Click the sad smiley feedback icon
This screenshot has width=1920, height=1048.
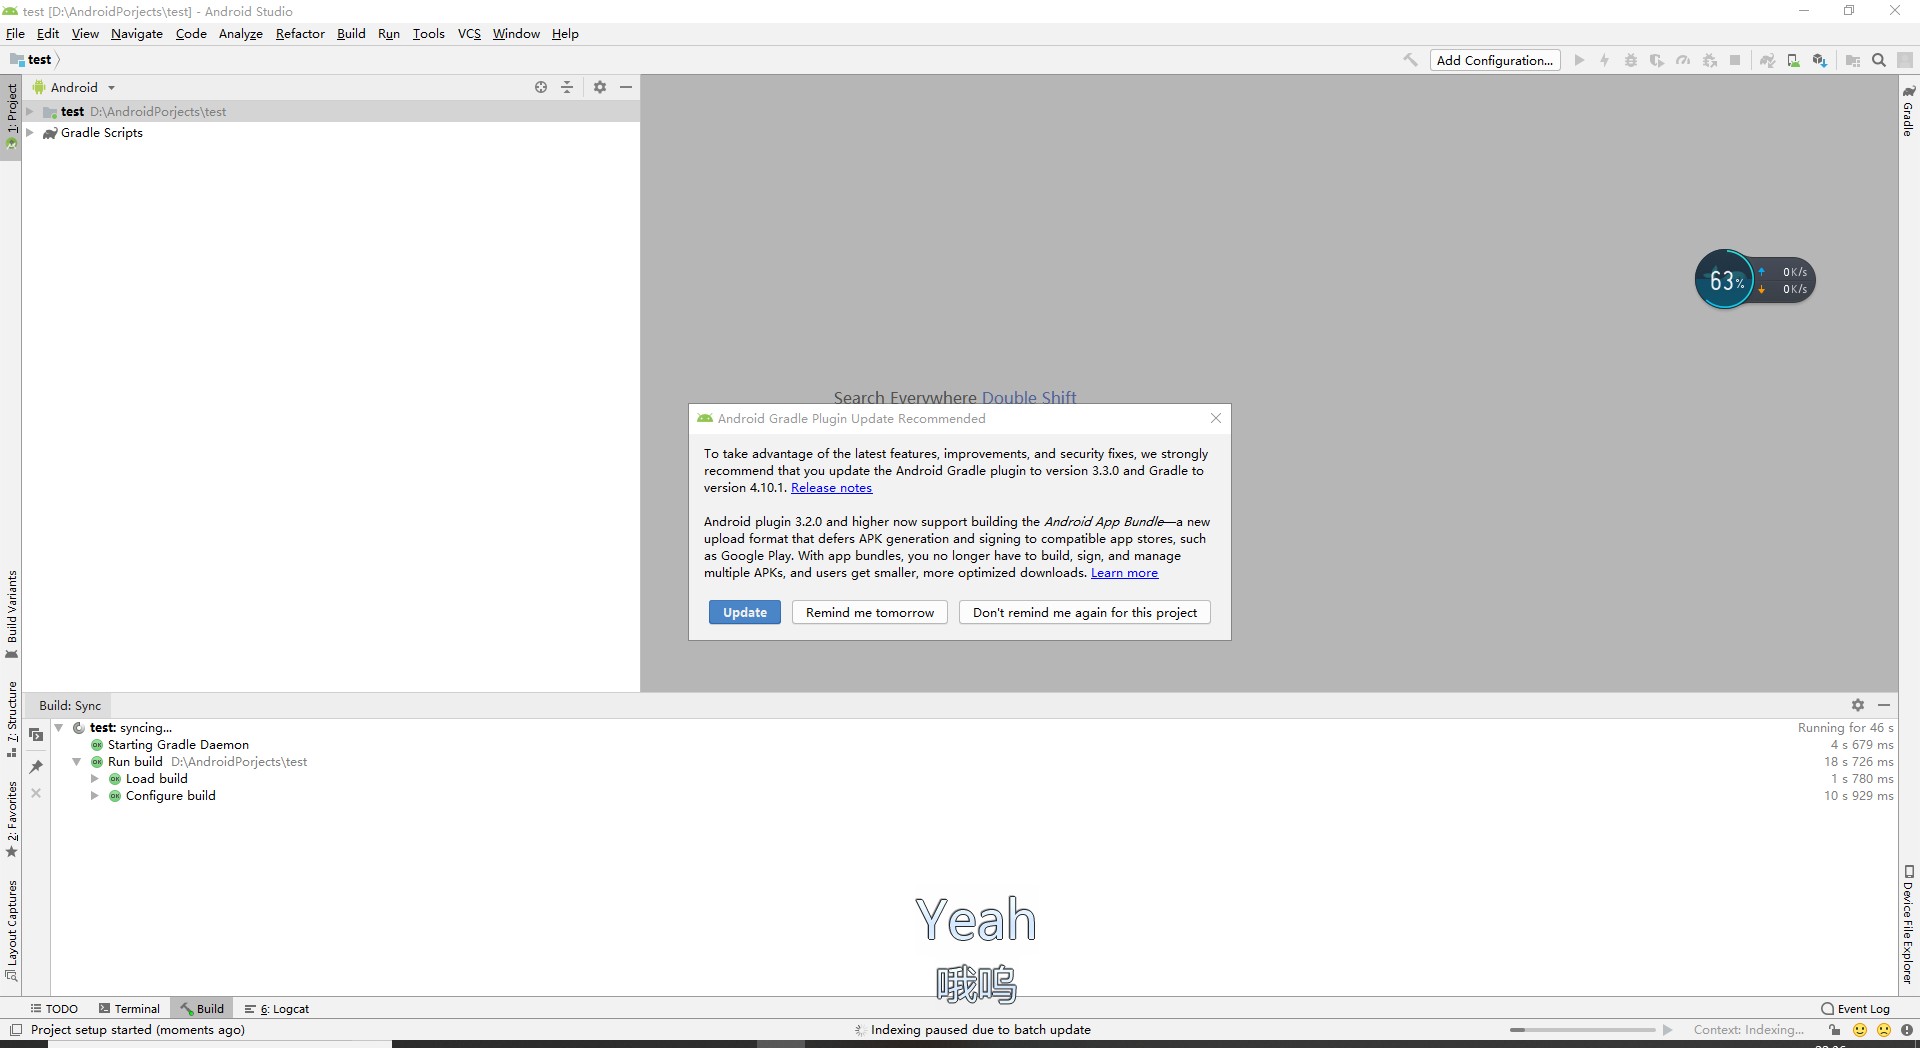(1884, 1030)
